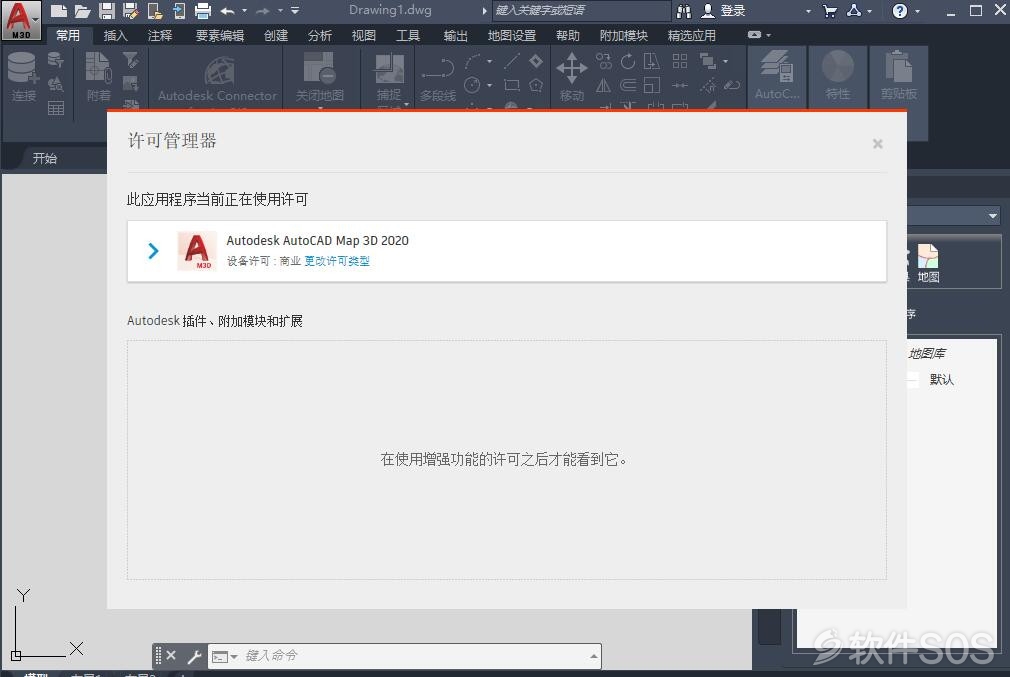Click the 更改许可类型 link
The width and height of the screenshot is (1010, 677).
[337, 261]
